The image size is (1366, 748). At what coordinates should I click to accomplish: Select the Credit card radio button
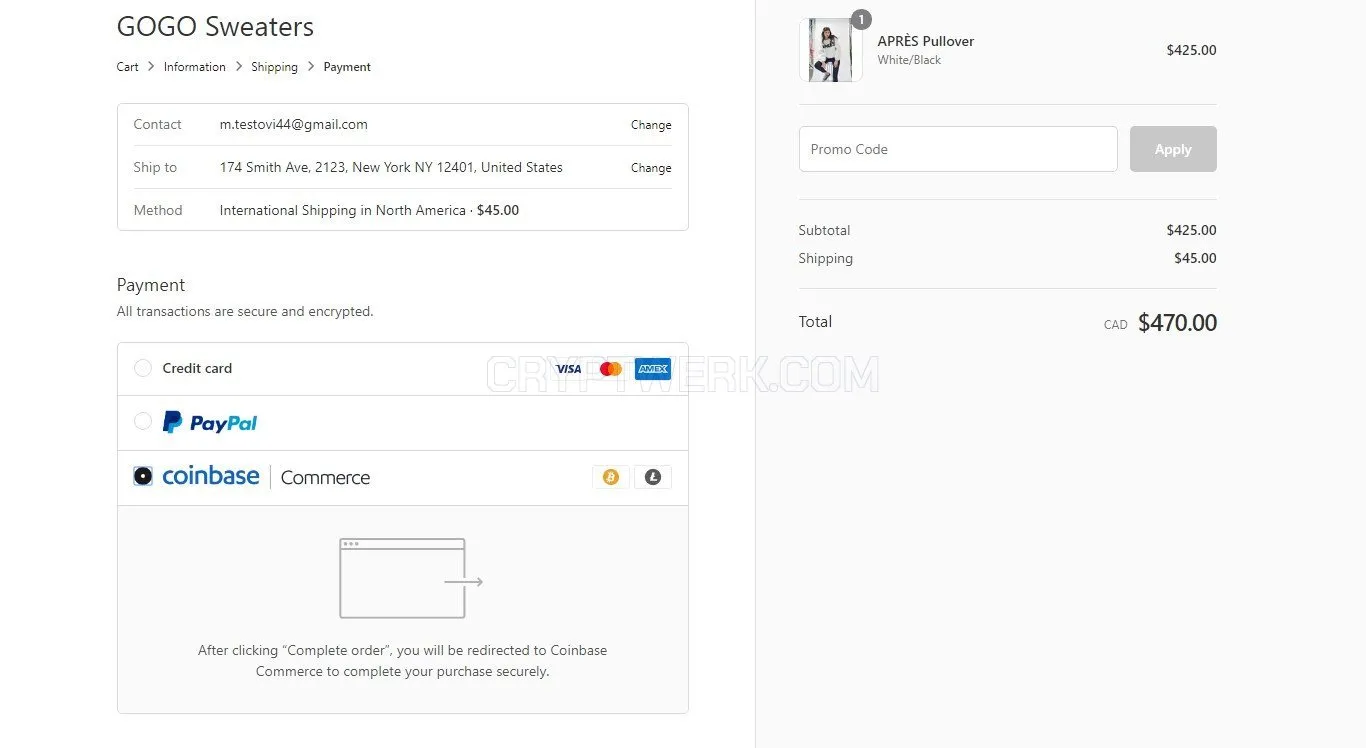tap(143, 368)
